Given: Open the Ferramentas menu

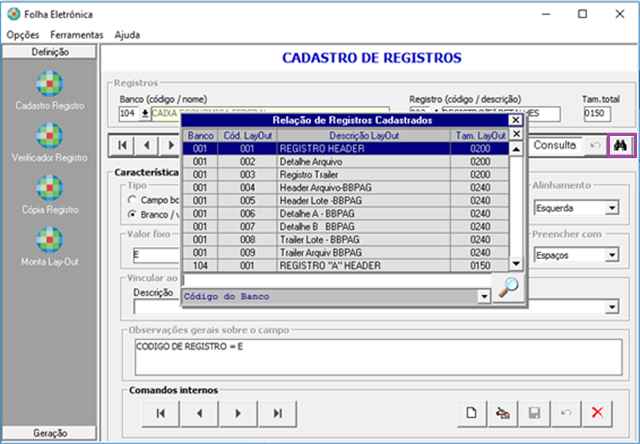Looking at the screenshot, I should tap(77, 35).
